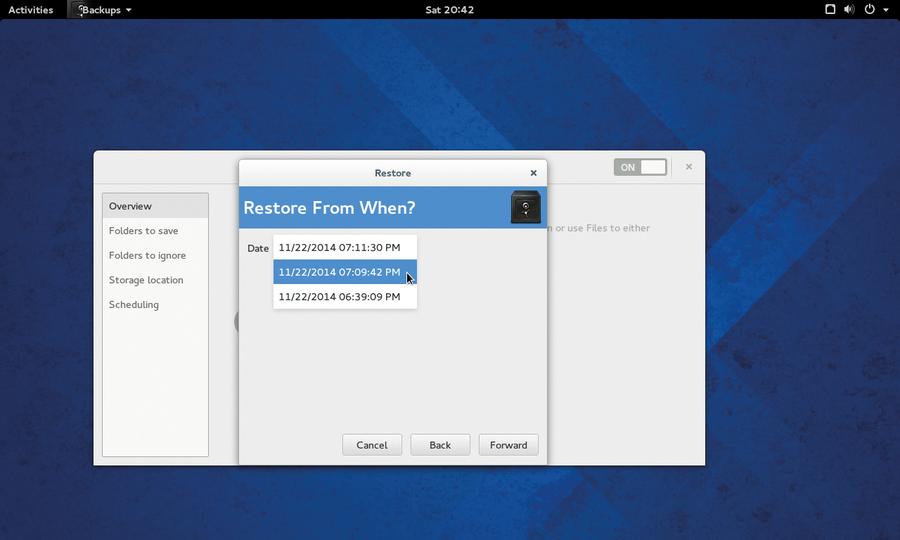
Task: Close the main Backups window
Action: tap(689, 166)
